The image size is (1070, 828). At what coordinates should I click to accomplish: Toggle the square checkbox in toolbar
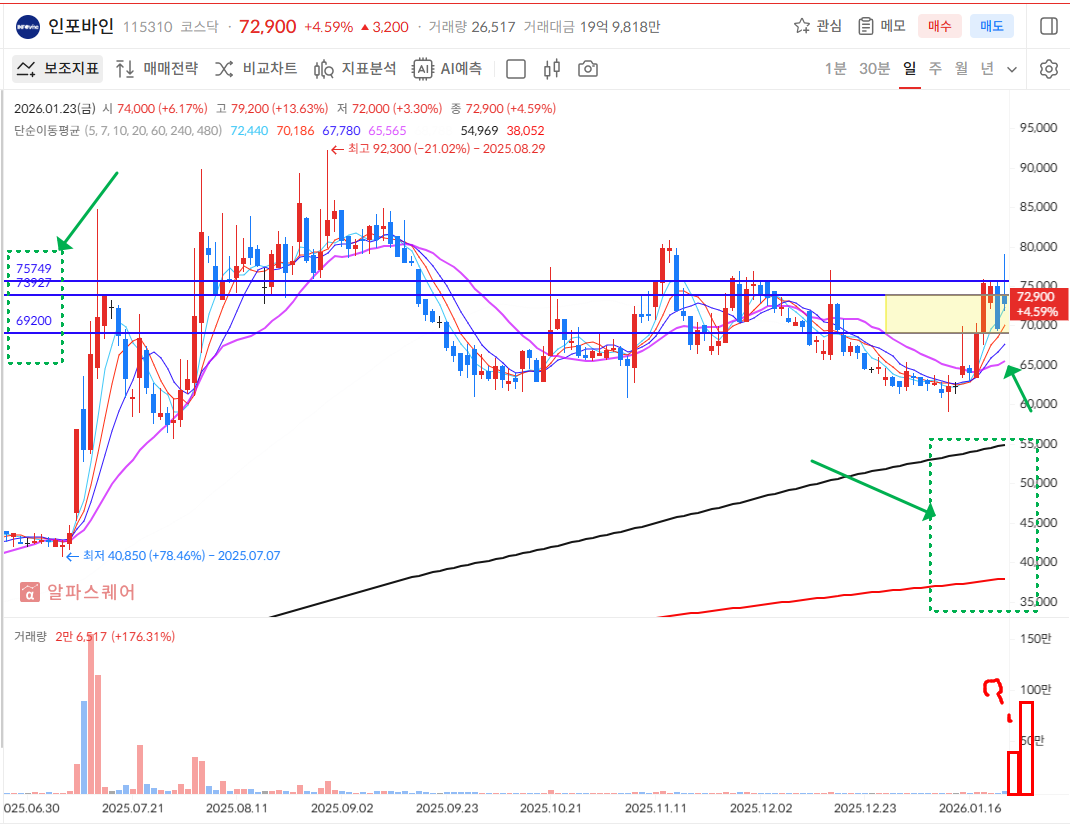(x=516, y=69)
